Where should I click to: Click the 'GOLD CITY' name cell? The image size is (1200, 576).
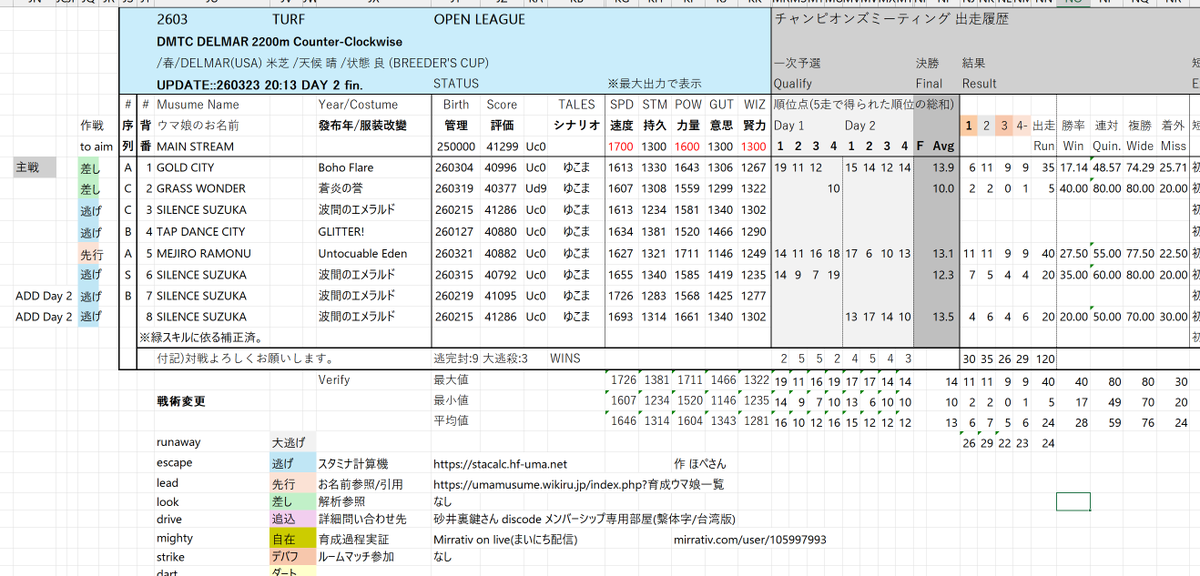point(185,168)
